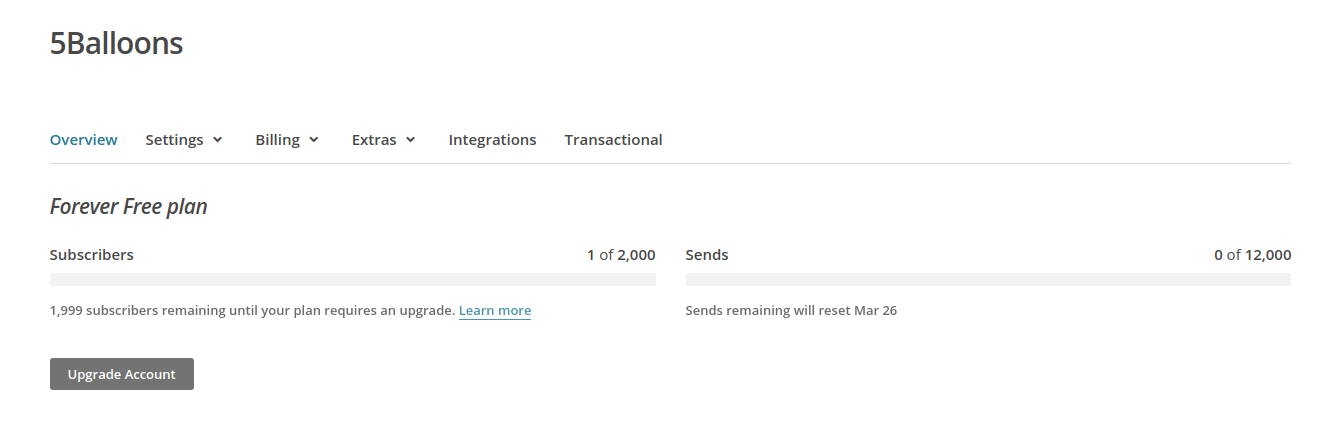Viewport: 1328px width, 438px height.
Task: Click the Subscribers label
Action: coord(91,255)
